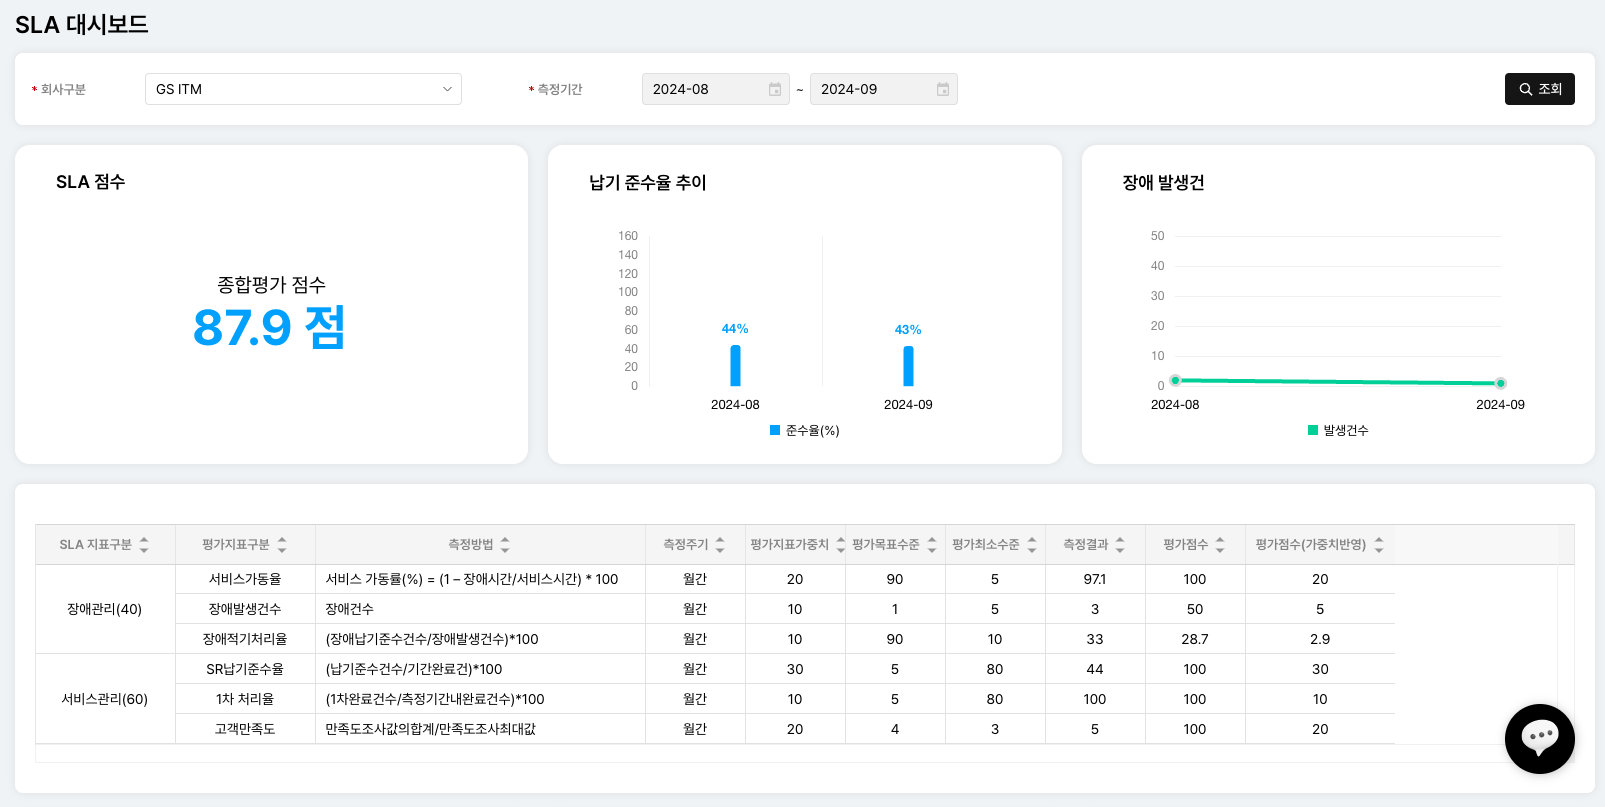Sort by SLA 지표구분 column icon
This screenshot has height=807, width=1605.
pyautogui.click(x=144, y=545)
